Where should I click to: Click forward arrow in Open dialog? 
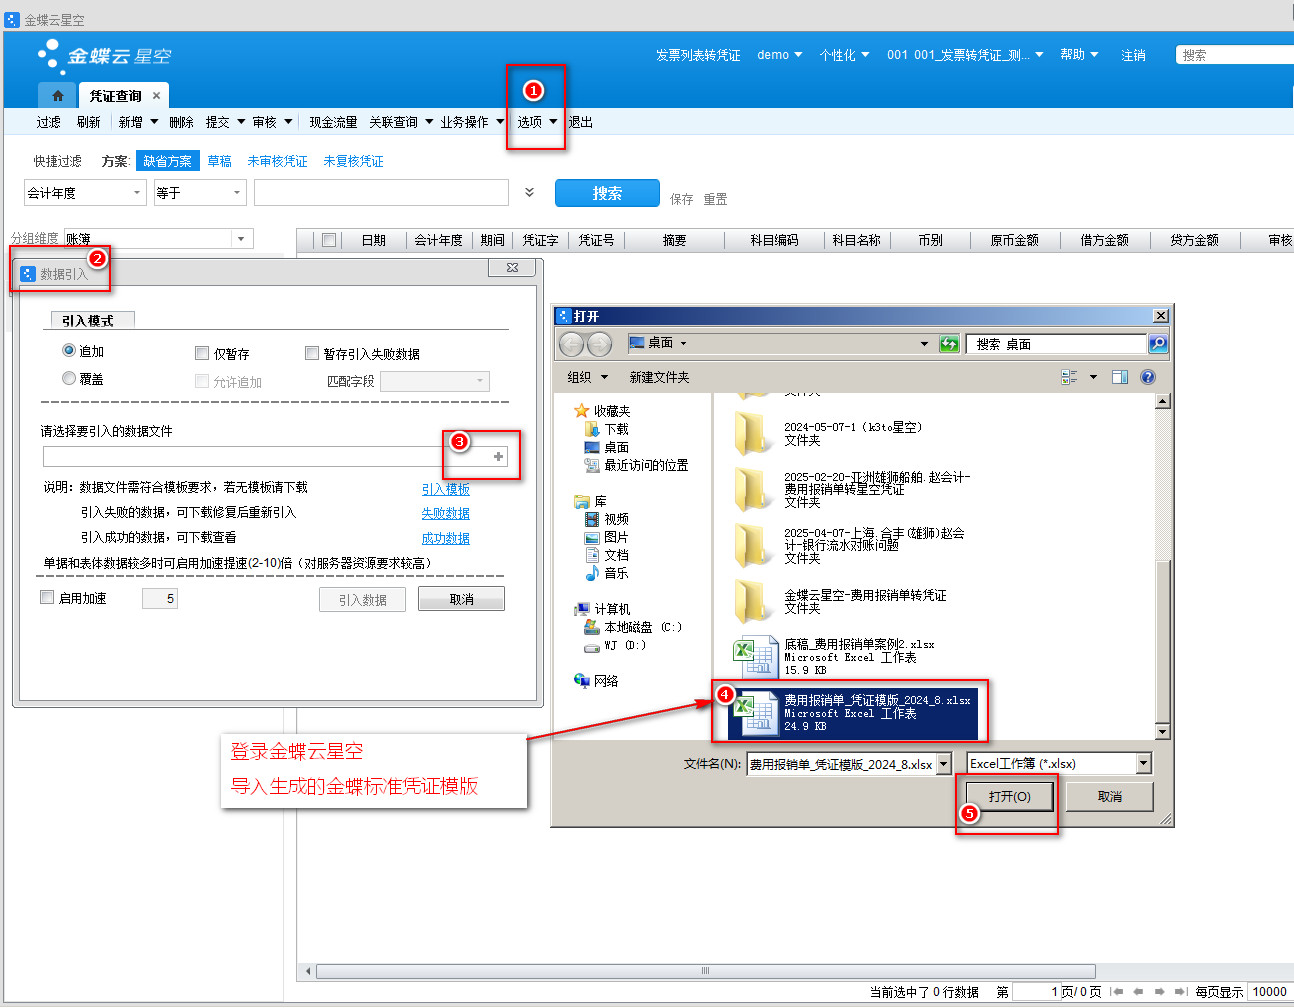click(599, 344)
